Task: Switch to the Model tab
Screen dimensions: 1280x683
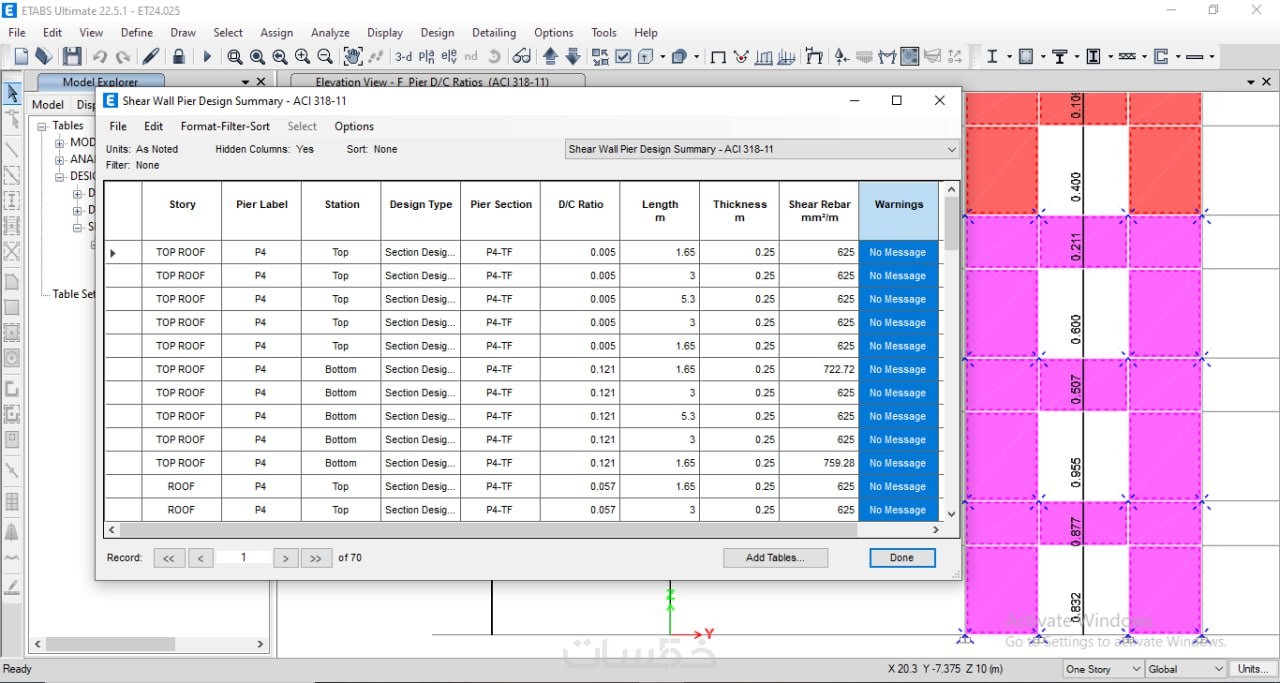Action: tap(48, 105)
